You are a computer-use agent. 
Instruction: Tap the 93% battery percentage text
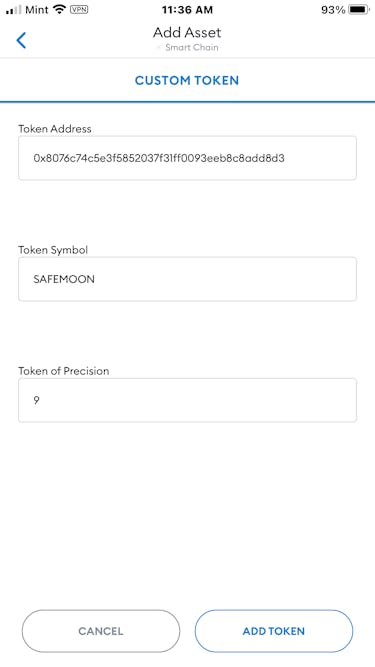pos(333,10)
